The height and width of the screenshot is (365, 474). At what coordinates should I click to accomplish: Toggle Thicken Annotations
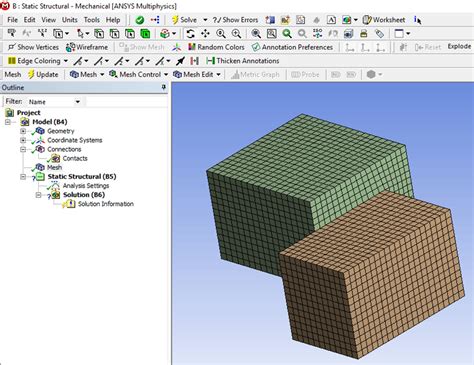tap(243, 61)
